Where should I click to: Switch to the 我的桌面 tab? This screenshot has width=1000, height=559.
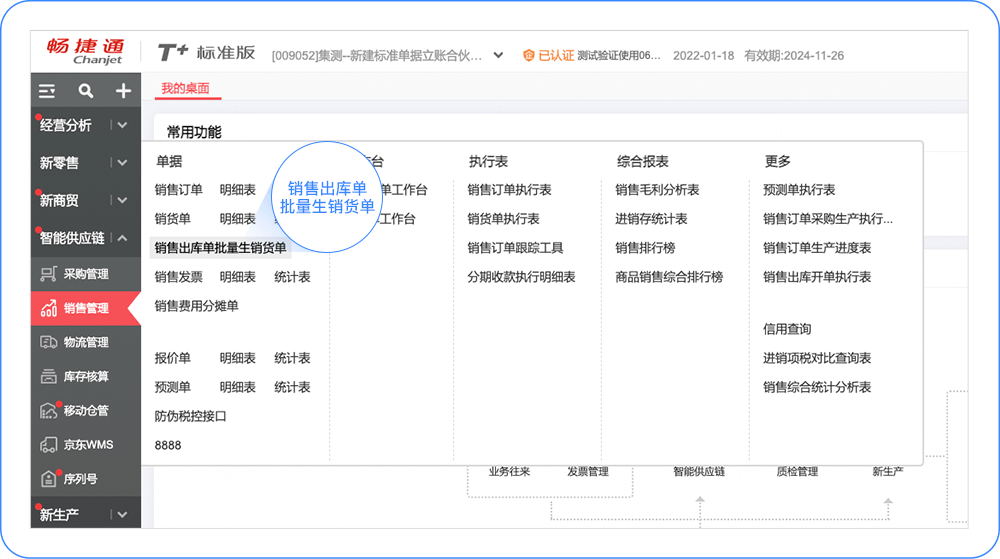[186, 89]
